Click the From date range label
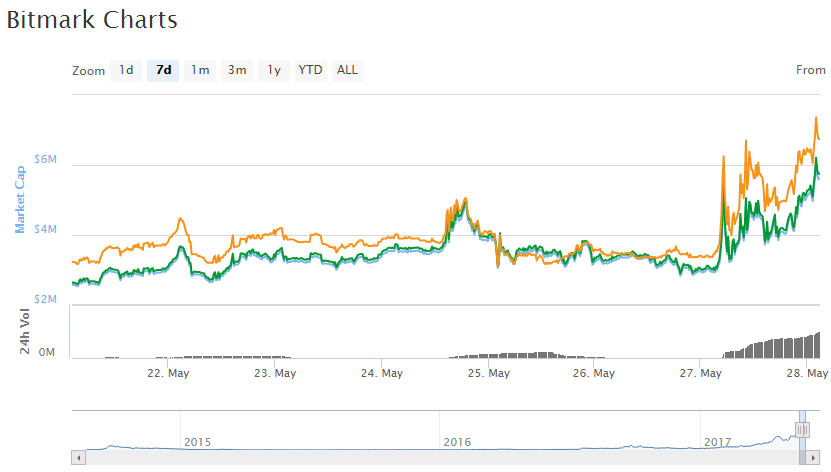Image resolution: width=831 pixels, height=472 pixels. (x=811, y=70)
